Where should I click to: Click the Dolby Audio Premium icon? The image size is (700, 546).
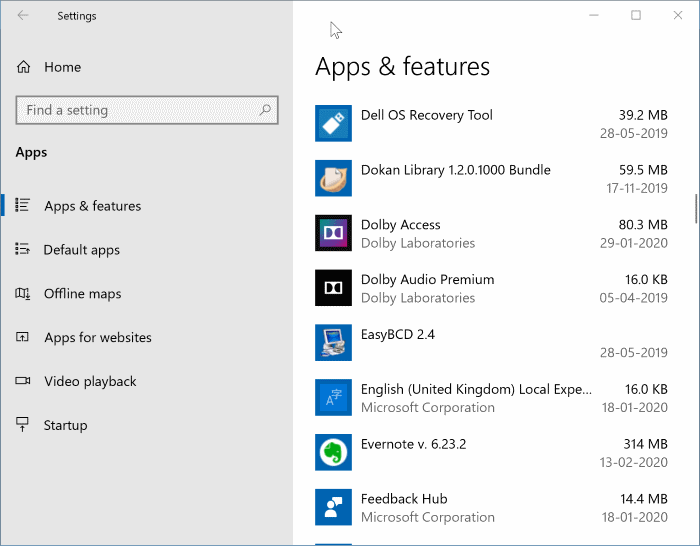coord(333,288)
